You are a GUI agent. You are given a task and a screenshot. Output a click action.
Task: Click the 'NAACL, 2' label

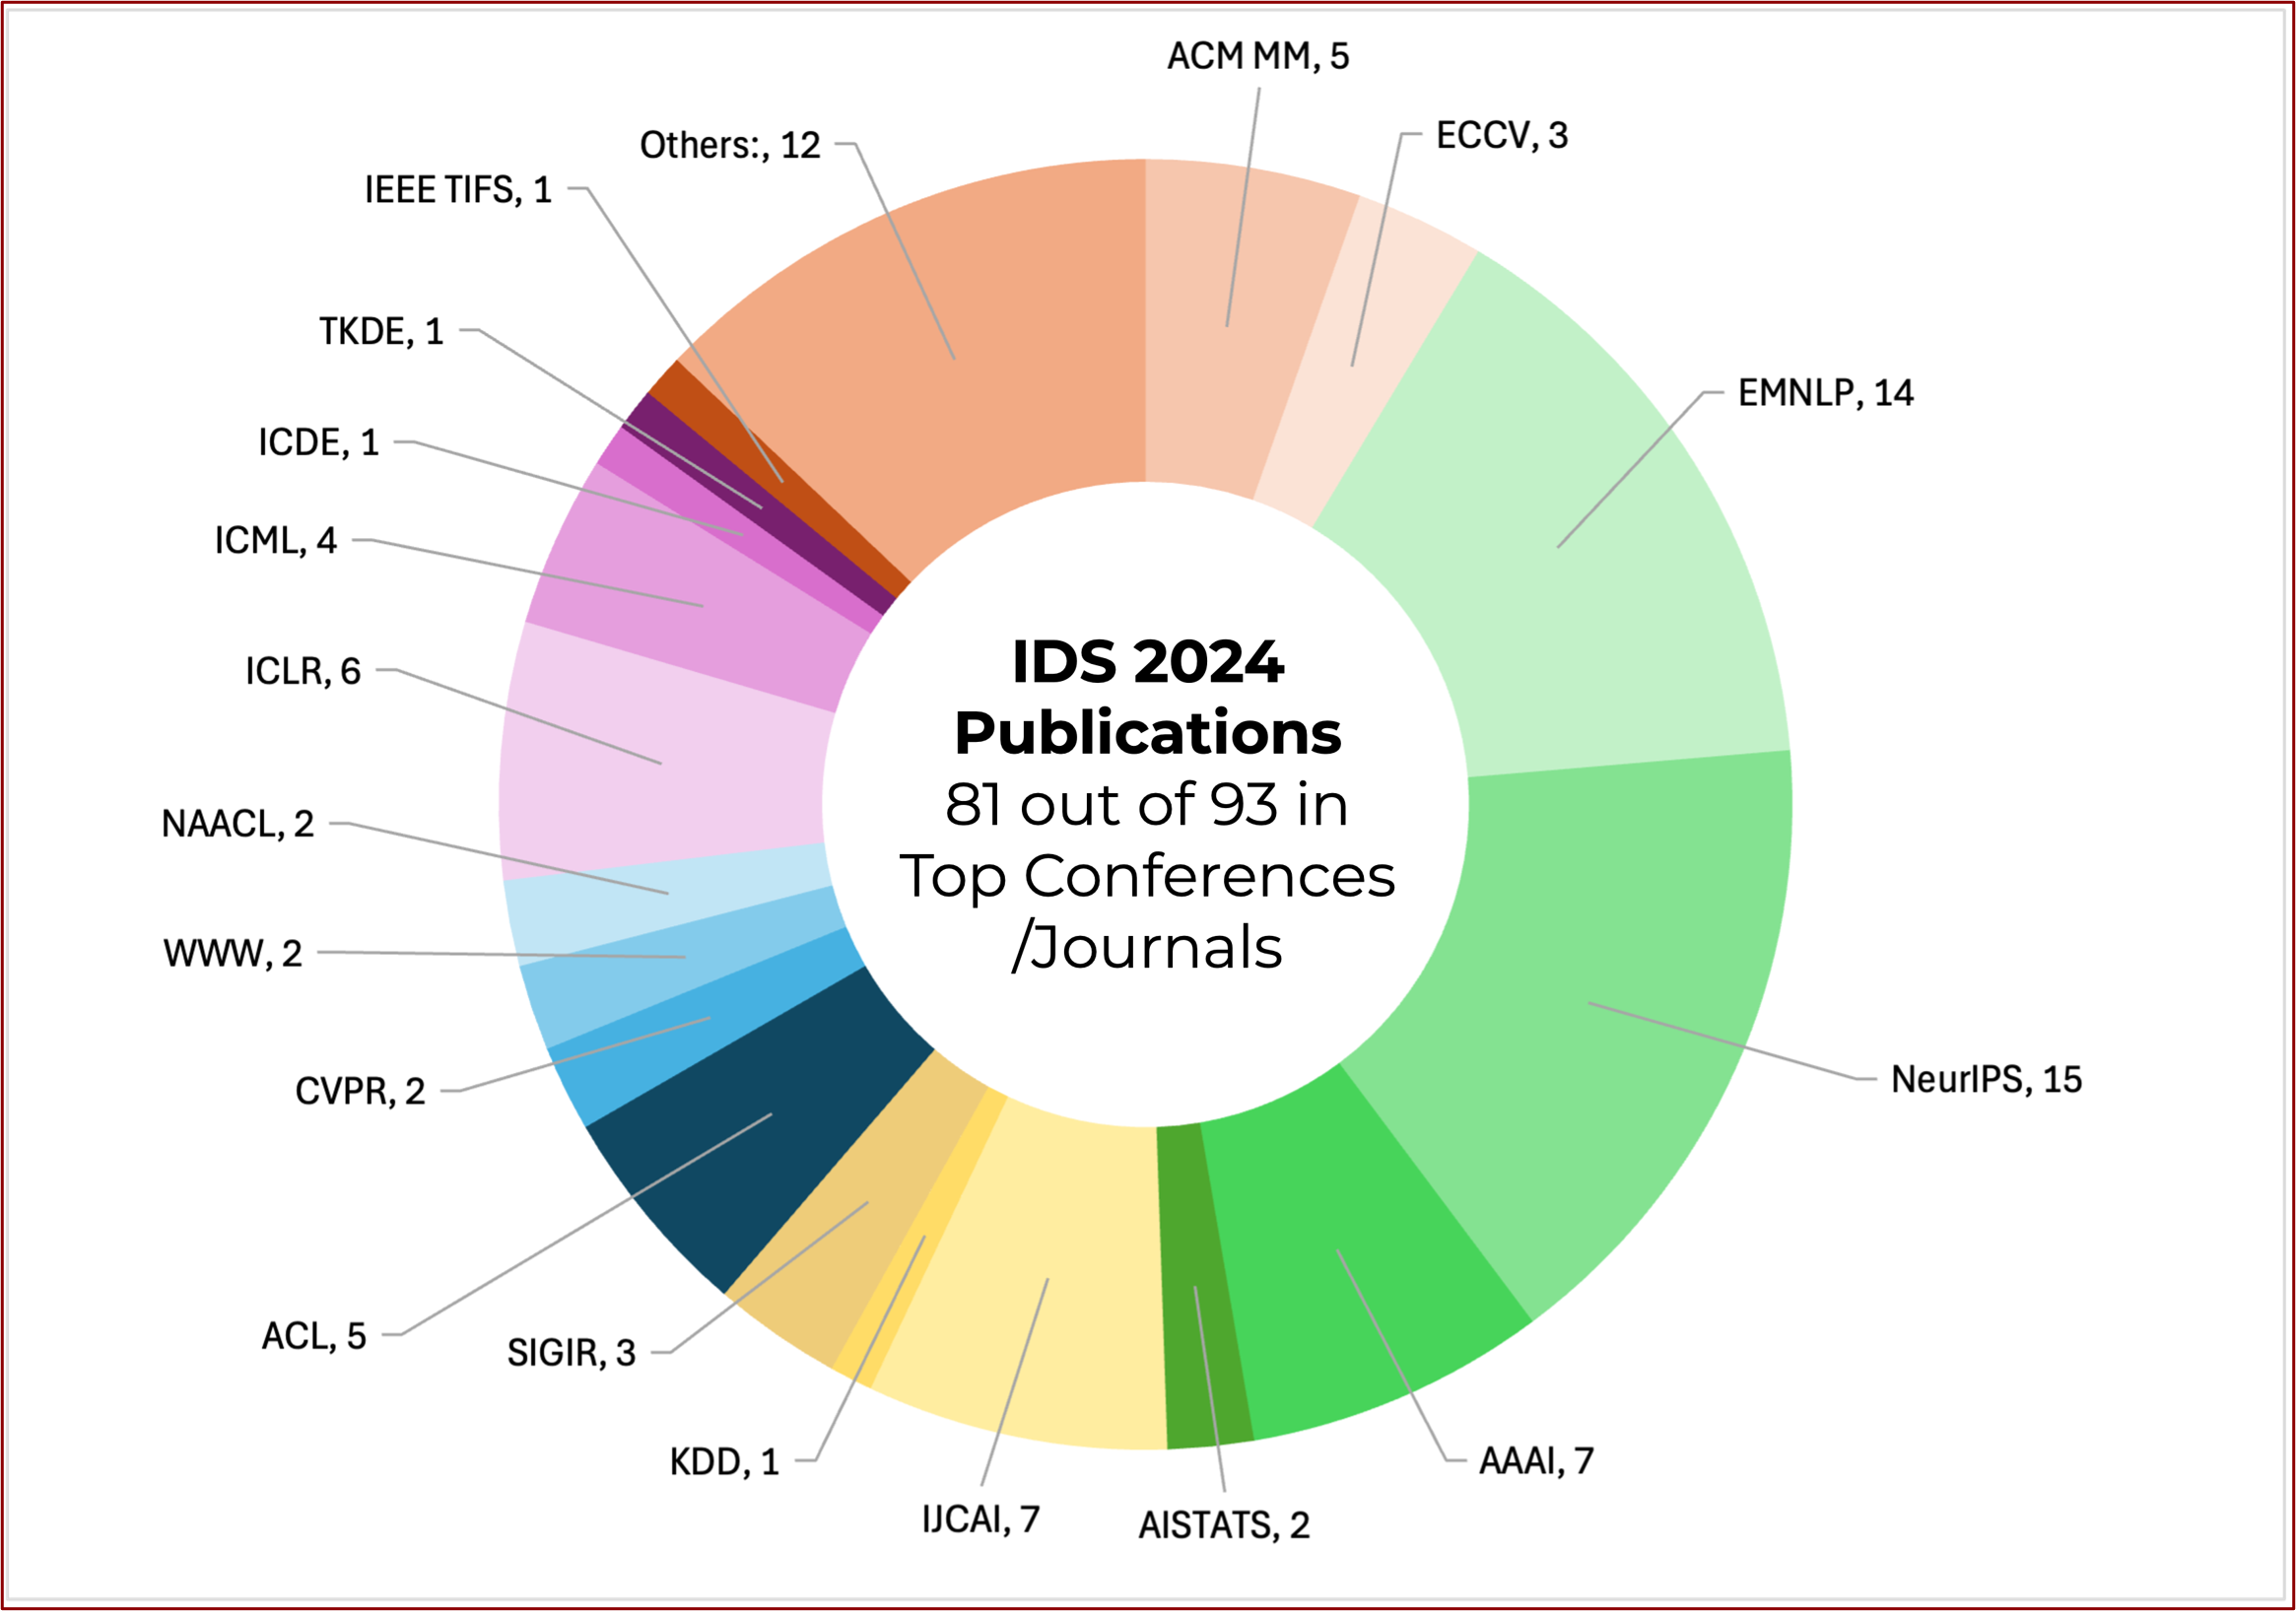238,824
